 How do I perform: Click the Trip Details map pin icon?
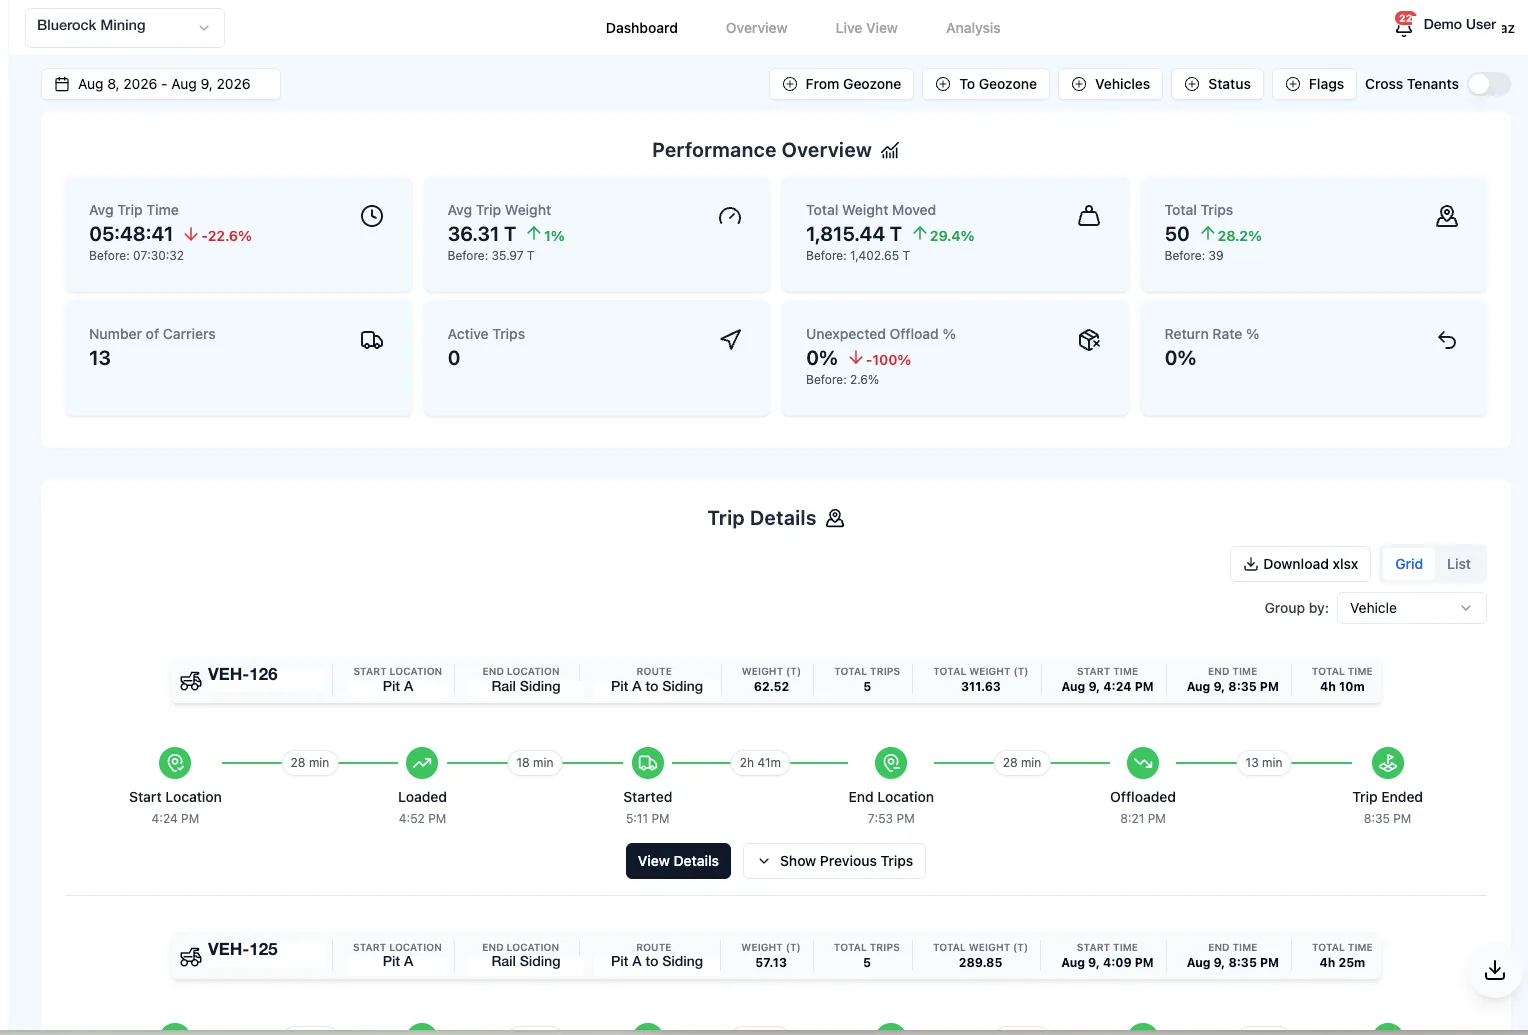point(835,518)
